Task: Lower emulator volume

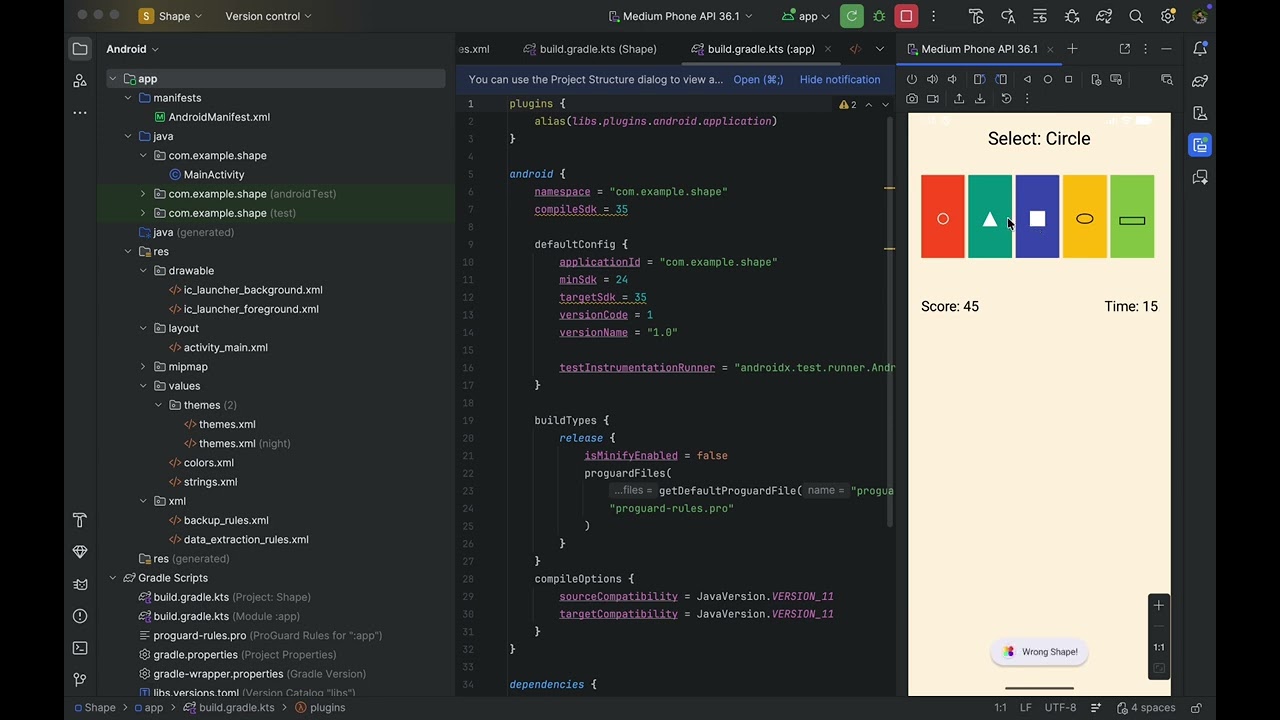Action: (x=952, y=79)
